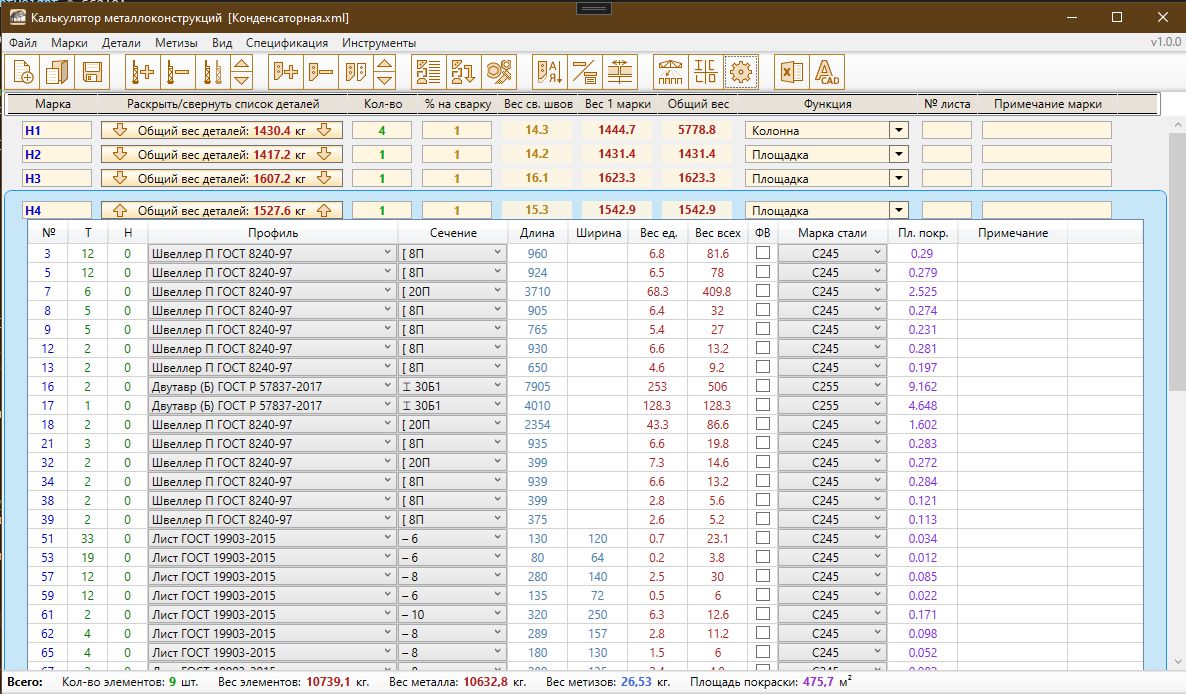Delete the detail (plate minus icon)
Screen dimensions: 1186x694
coord(321,73)
